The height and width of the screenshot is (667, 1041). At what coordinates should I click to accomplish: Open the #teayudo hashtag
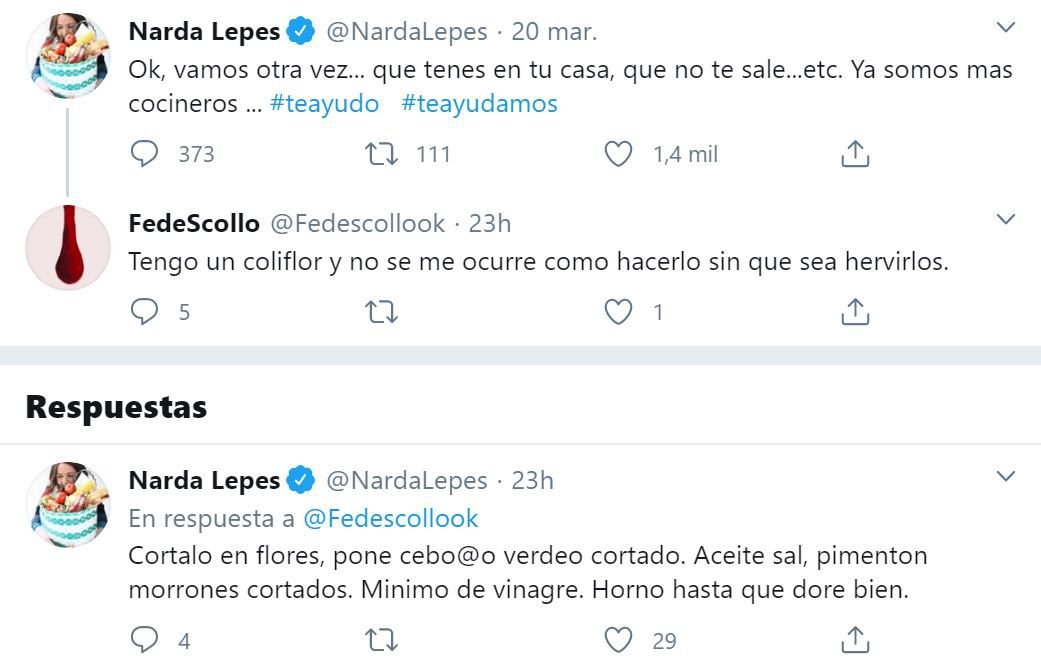(325, 103)
